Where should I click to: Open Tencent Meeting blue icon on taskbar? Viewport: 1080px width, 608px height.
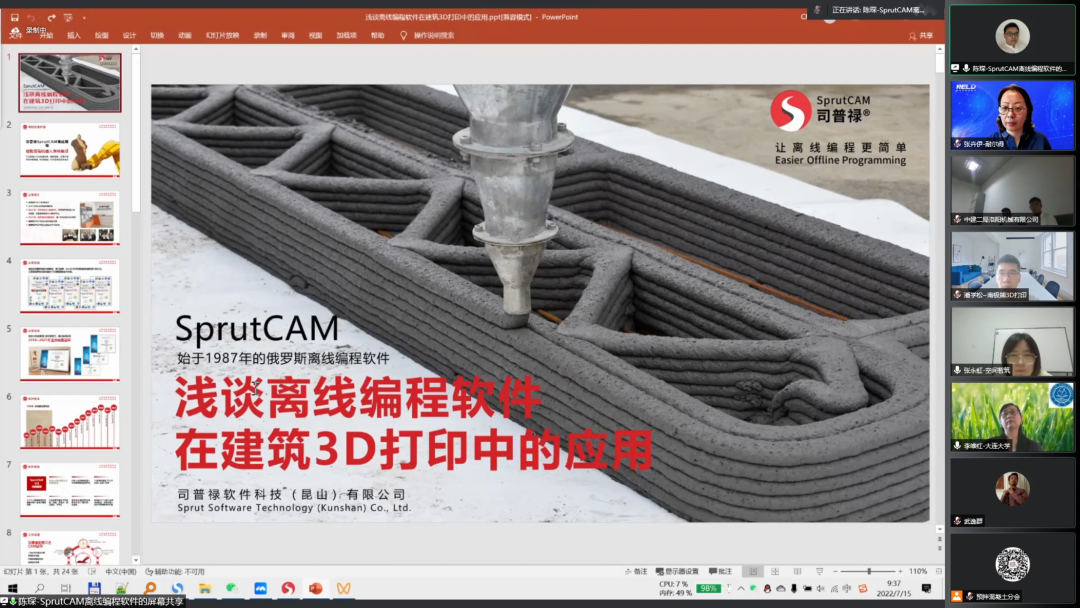(260, 588)
